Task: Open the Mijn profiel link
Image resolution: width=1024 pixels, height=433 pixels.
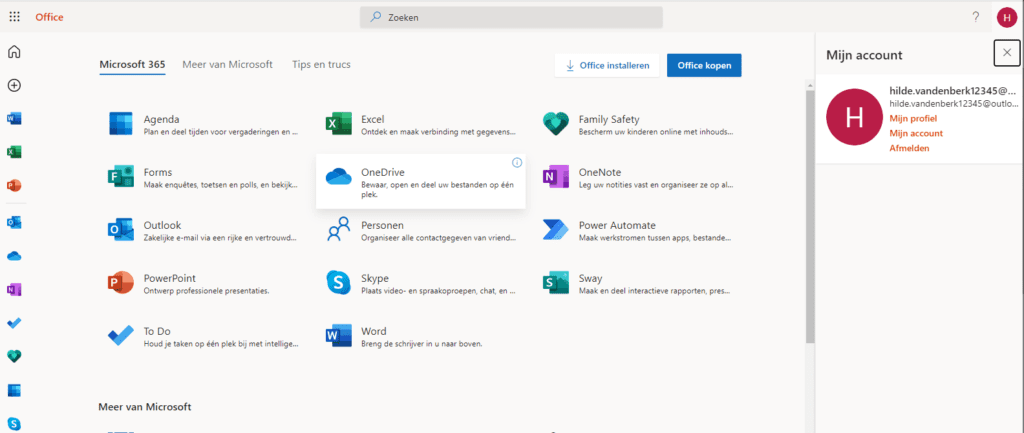Action: (913, 119)
